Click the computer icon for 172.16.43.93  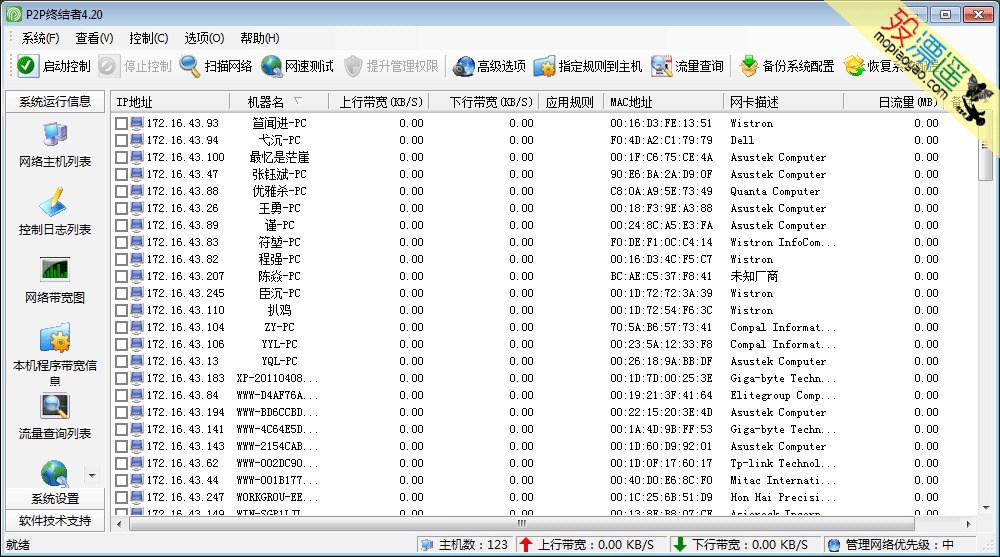click(137, 123)
